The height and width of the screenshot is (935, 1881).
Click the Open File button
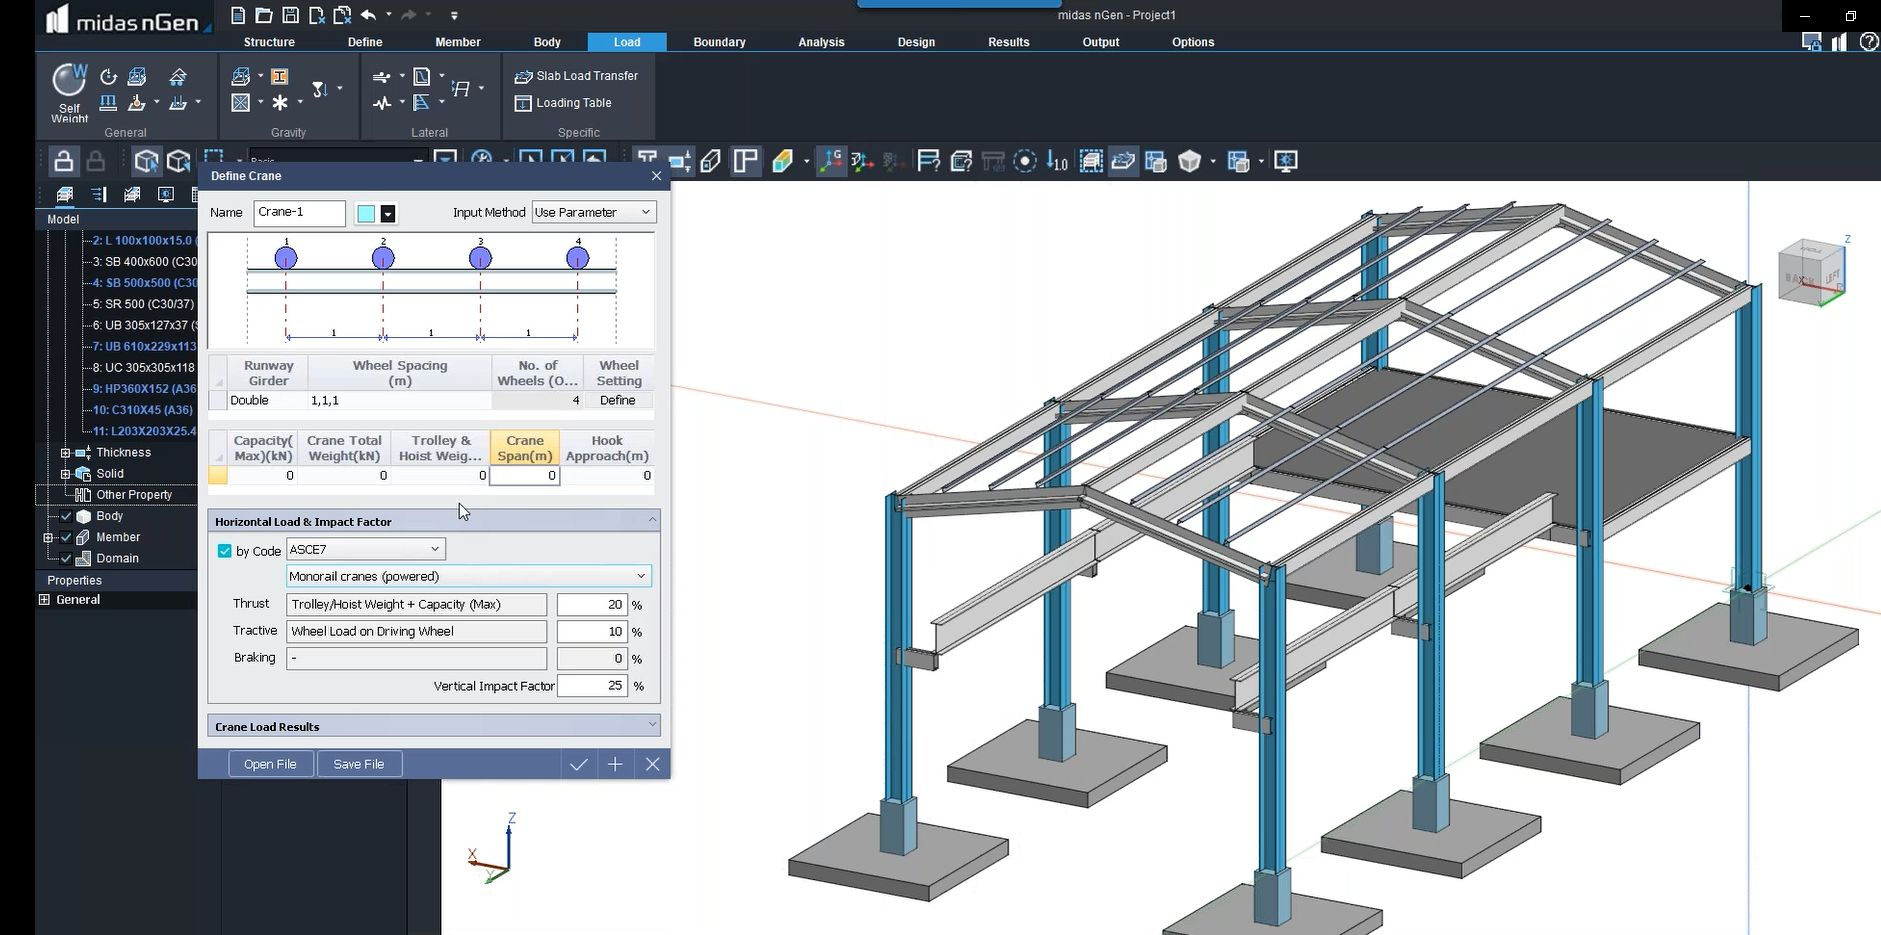point(270,763)
